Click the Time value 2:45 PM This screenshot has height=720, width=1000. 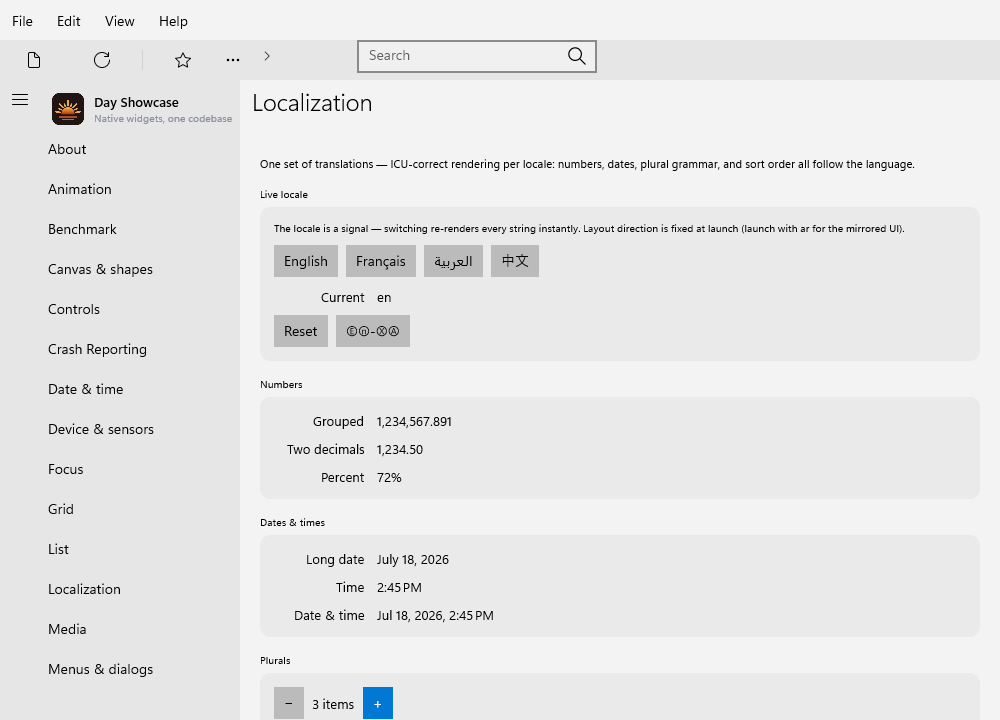399,587
